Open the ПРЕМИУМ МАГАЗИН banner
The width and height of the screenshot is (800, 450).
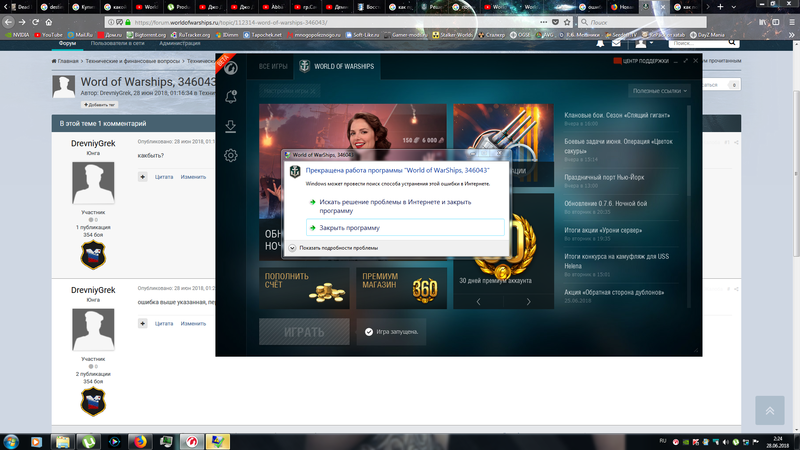point(401,288)
